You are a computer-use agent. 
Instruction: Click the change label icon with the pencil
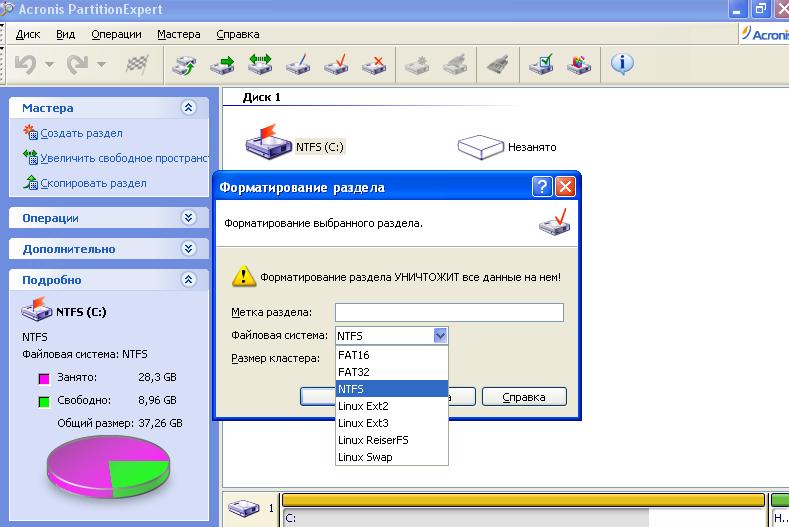click(x=298, y=65)
